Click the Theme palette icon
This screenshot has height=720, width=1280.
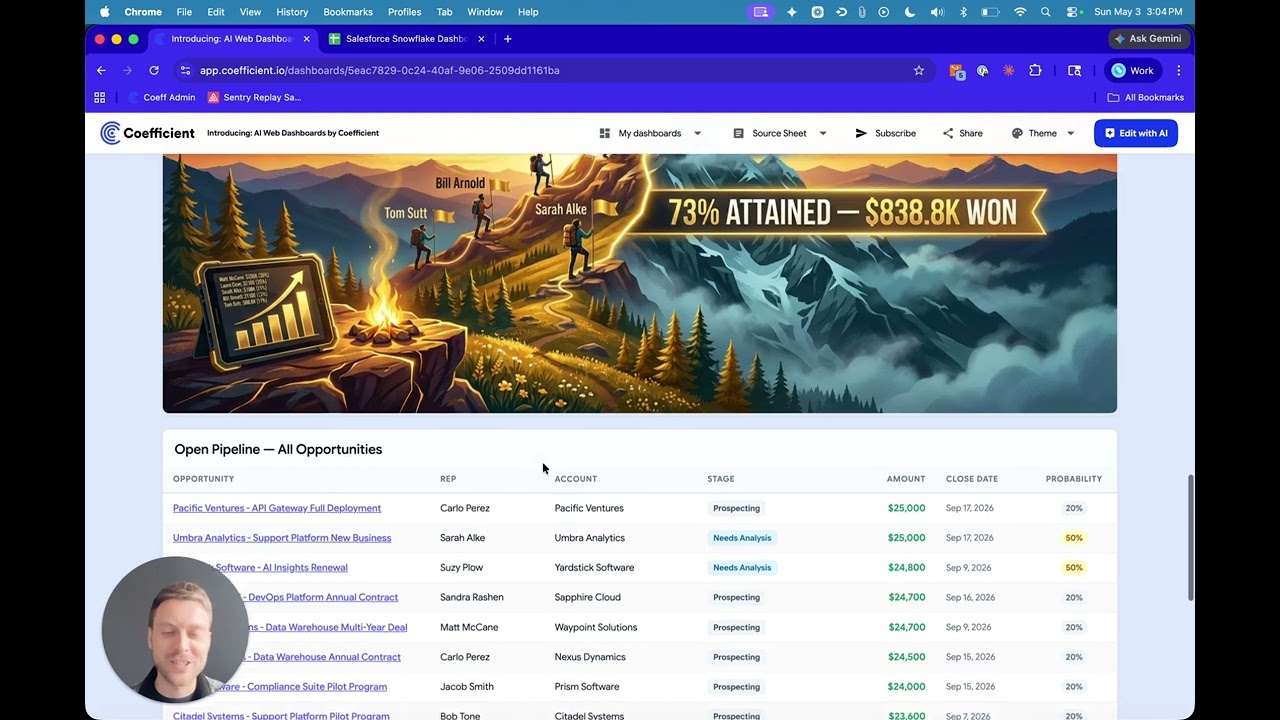pyautogui.click(x=1017, y=133)
